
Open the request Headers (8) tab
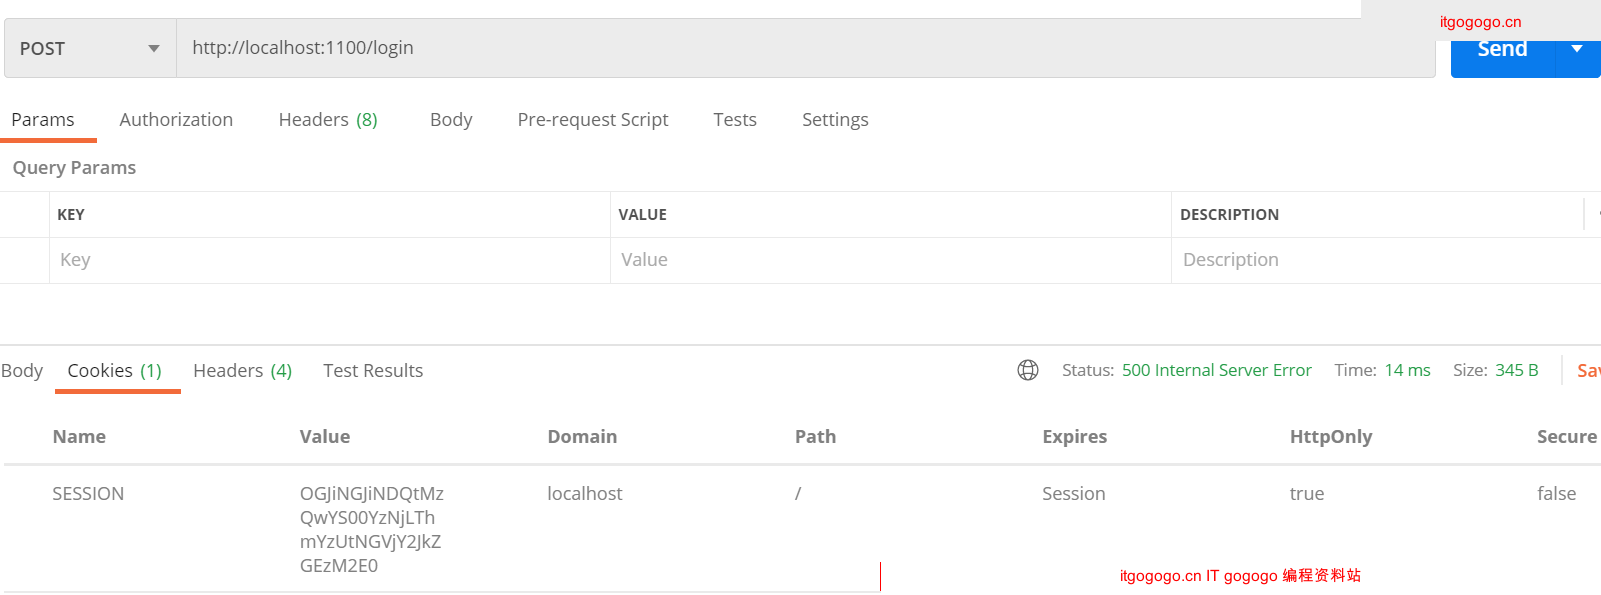328,120
